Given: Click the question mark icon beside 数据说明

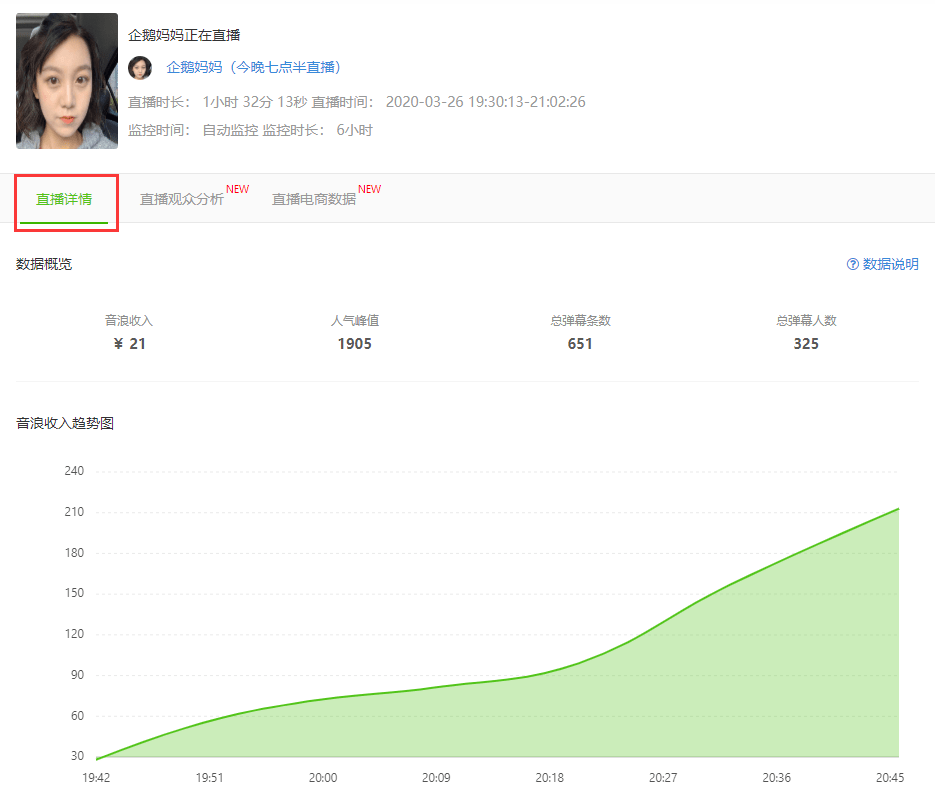Looking at the screenshot, I should 853,264.
